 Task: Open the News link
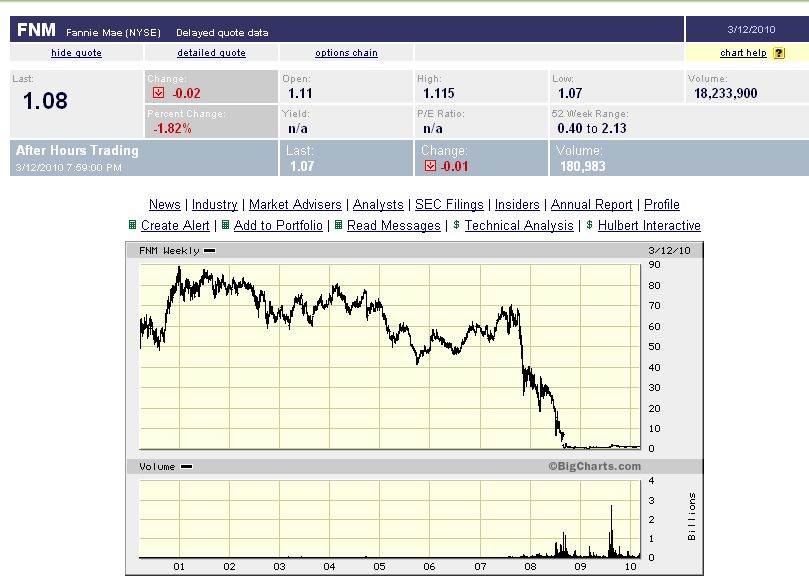tap(165, 204)
